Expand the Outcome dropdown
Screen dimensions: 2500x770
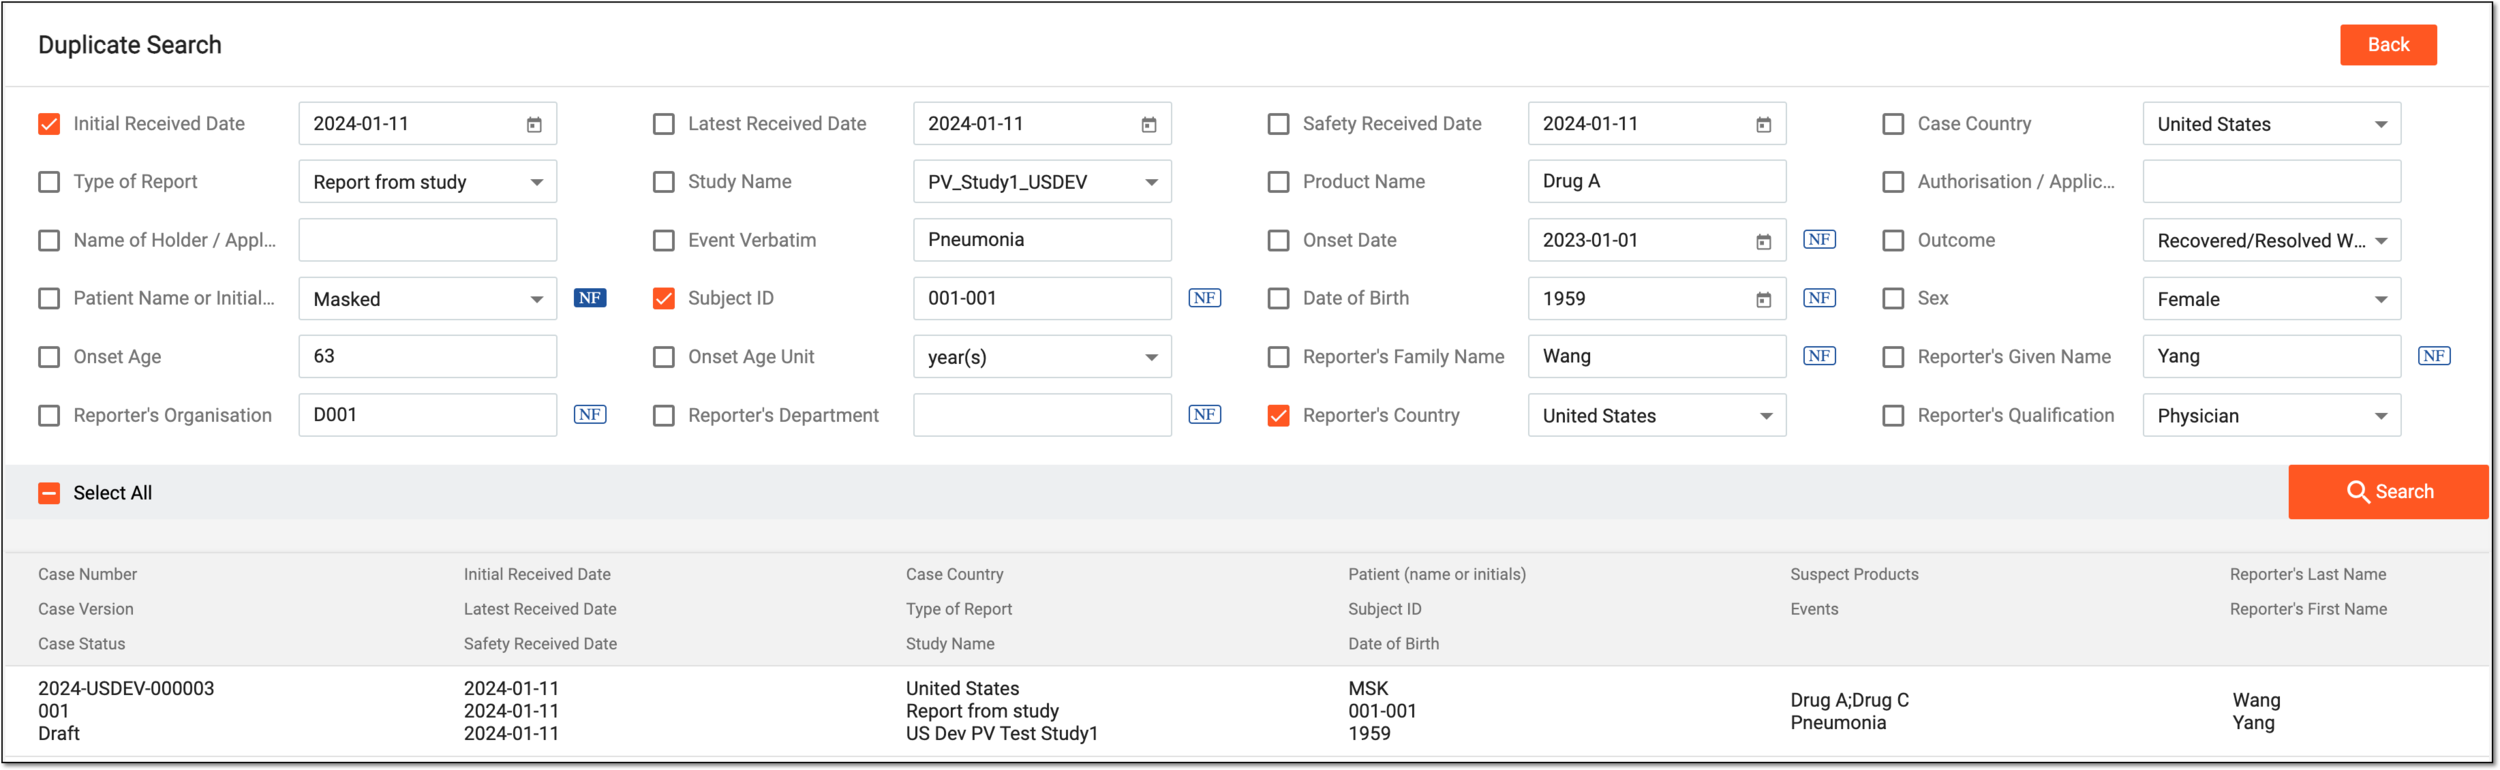[2272, 241]
